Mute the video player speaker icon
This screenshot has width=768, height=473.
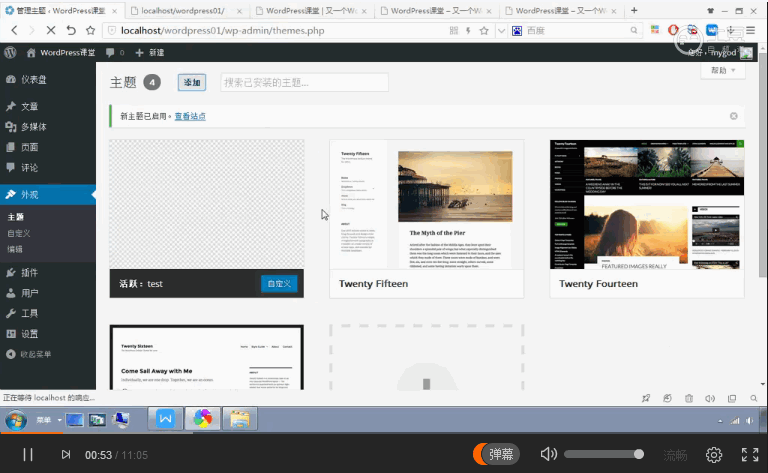(x=549, y=454)
